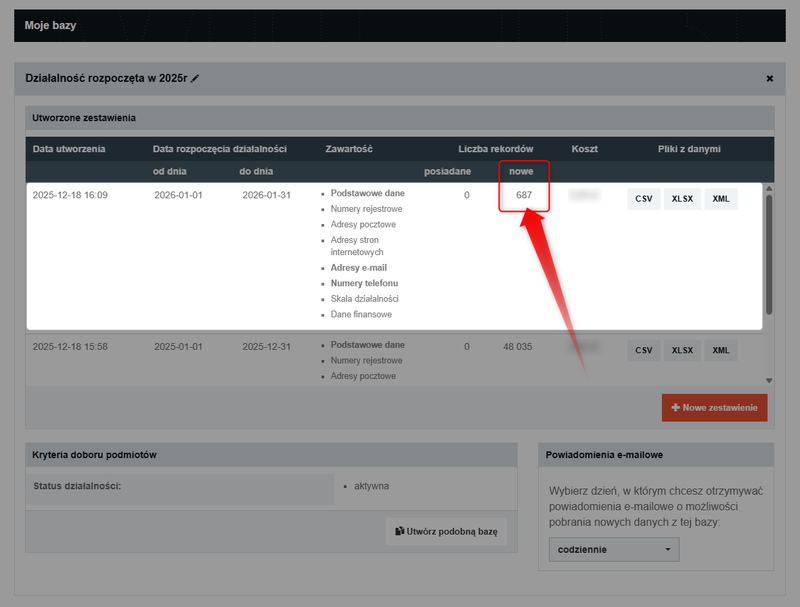Download the XLSX file for the 16:09 zestawienie
The width and height of the screenshot is (800, 607).
681,198
